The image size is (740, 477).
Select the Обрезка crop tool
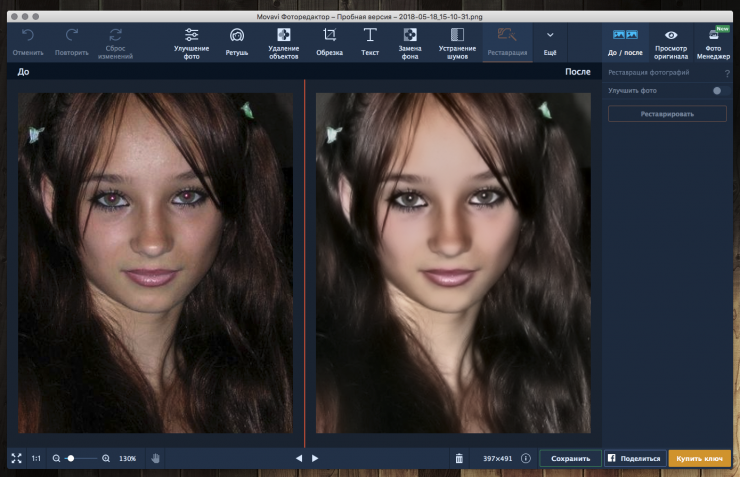coord(329,42)
